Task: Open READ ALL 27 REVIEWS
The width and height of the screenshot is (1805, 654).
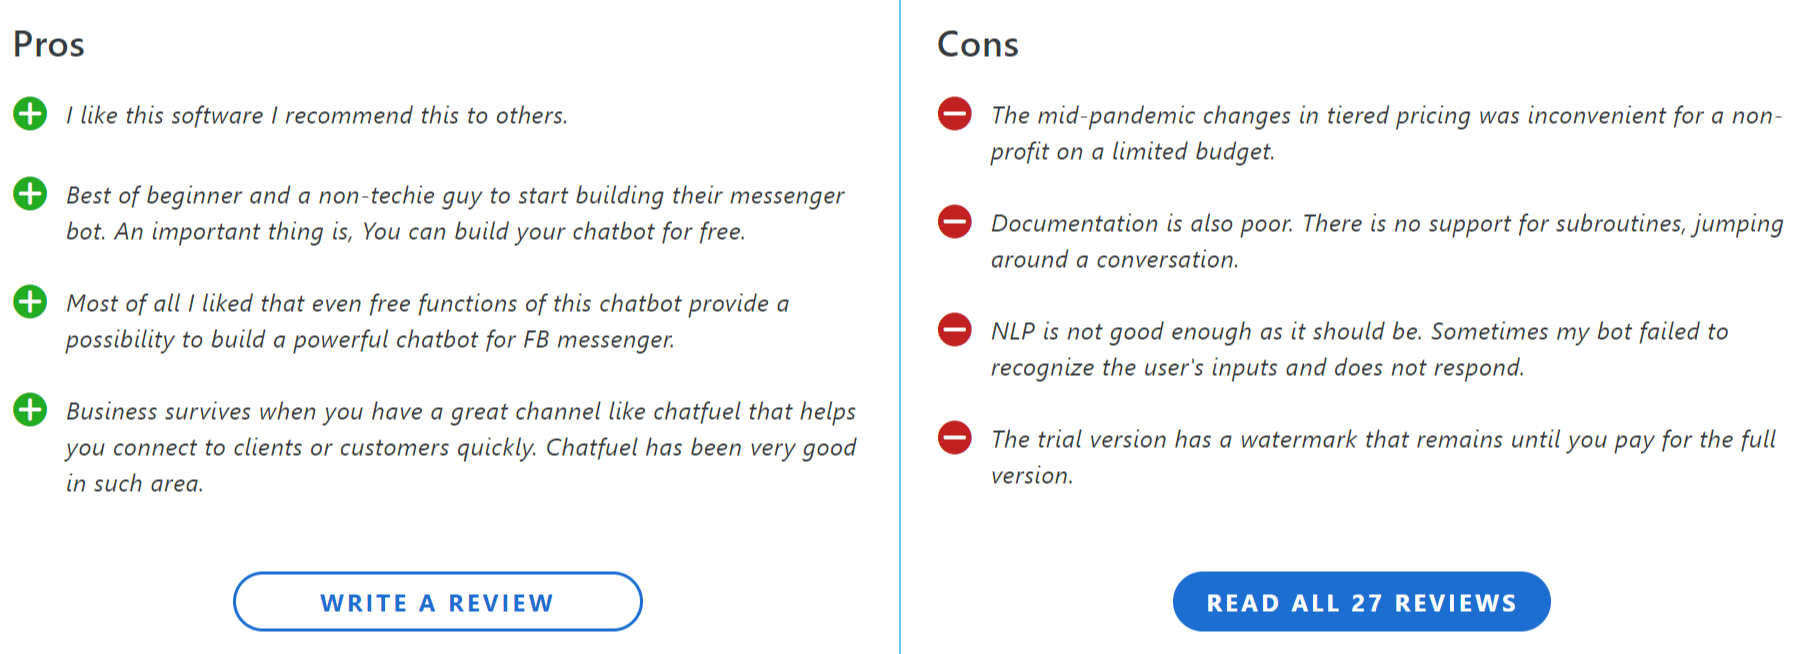Action: click(x=1362, y=601)
